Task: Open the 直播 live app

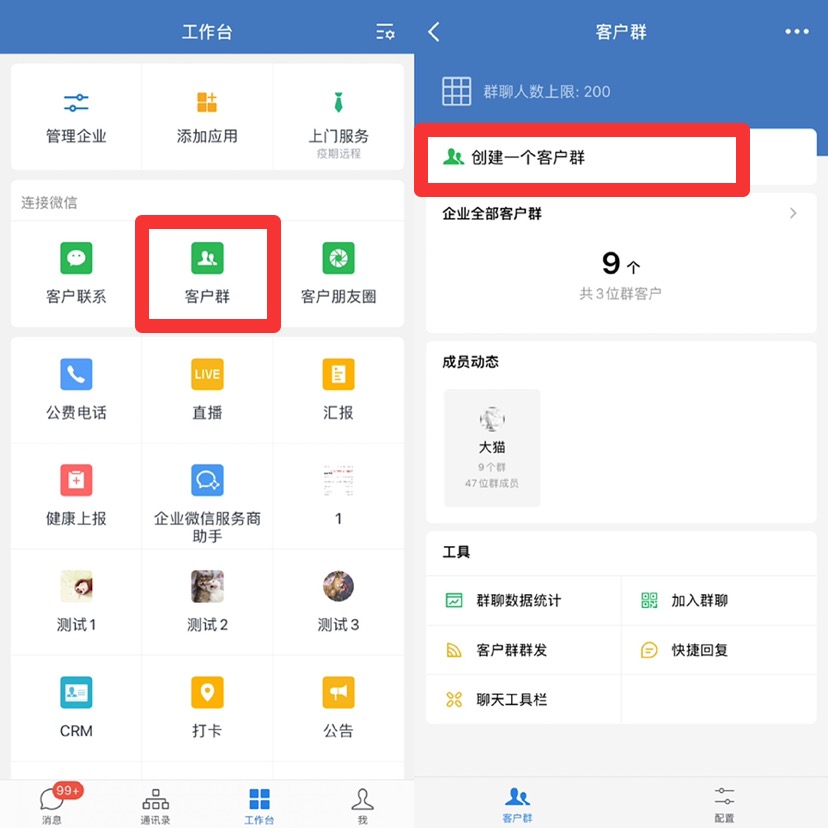Action: [207, 375]
